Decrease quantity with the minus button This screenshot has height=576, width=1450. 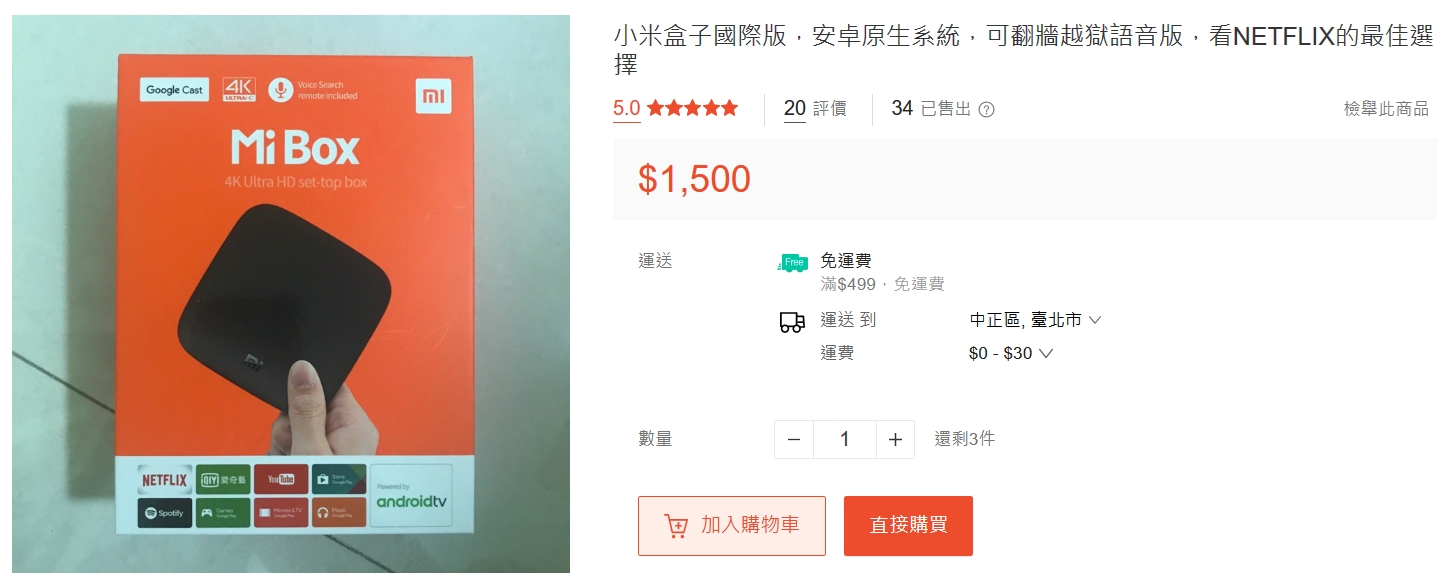(794, 440)
